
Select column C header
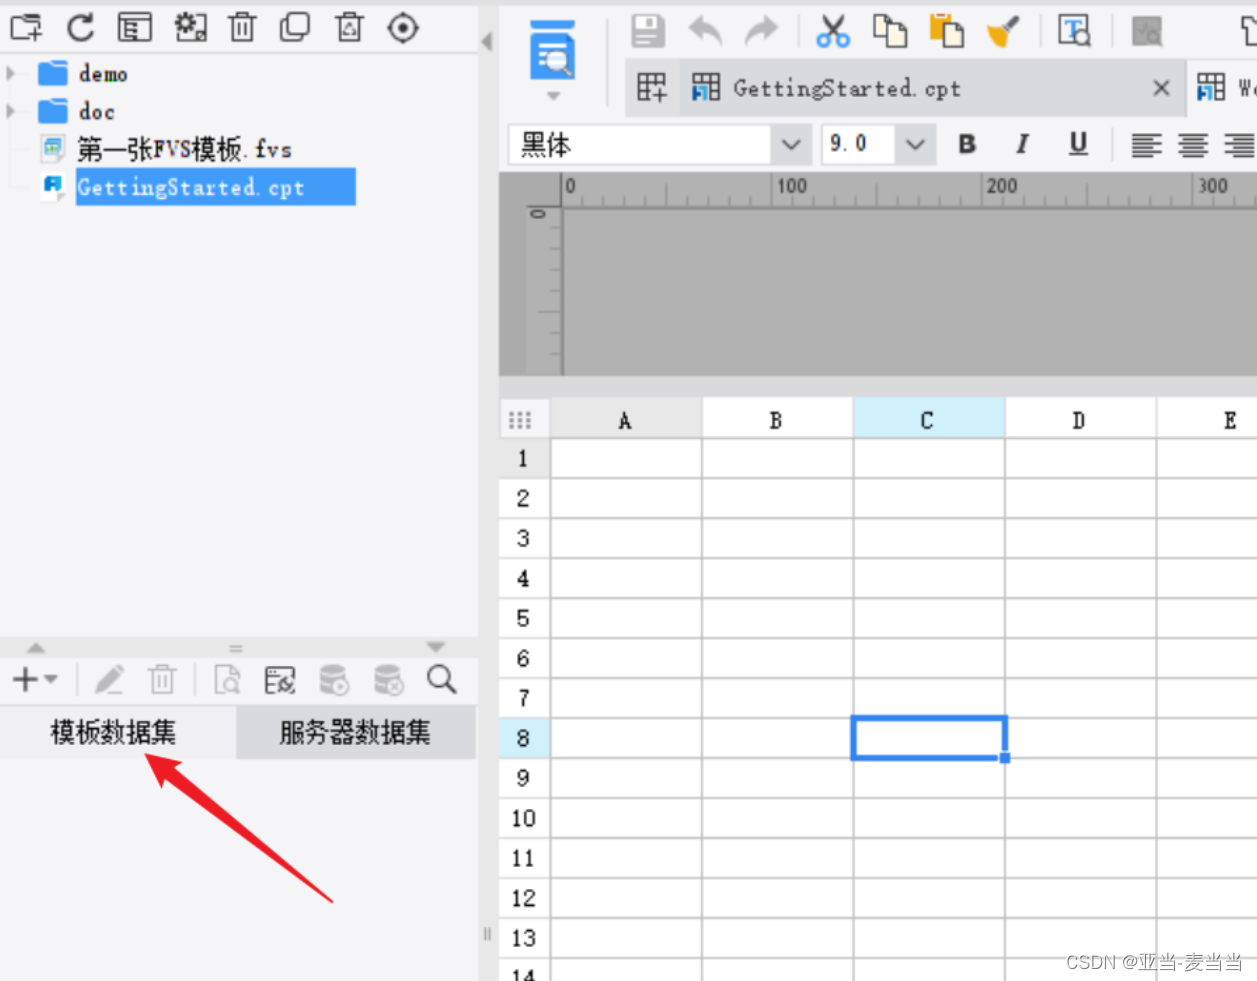pos(928,420)
